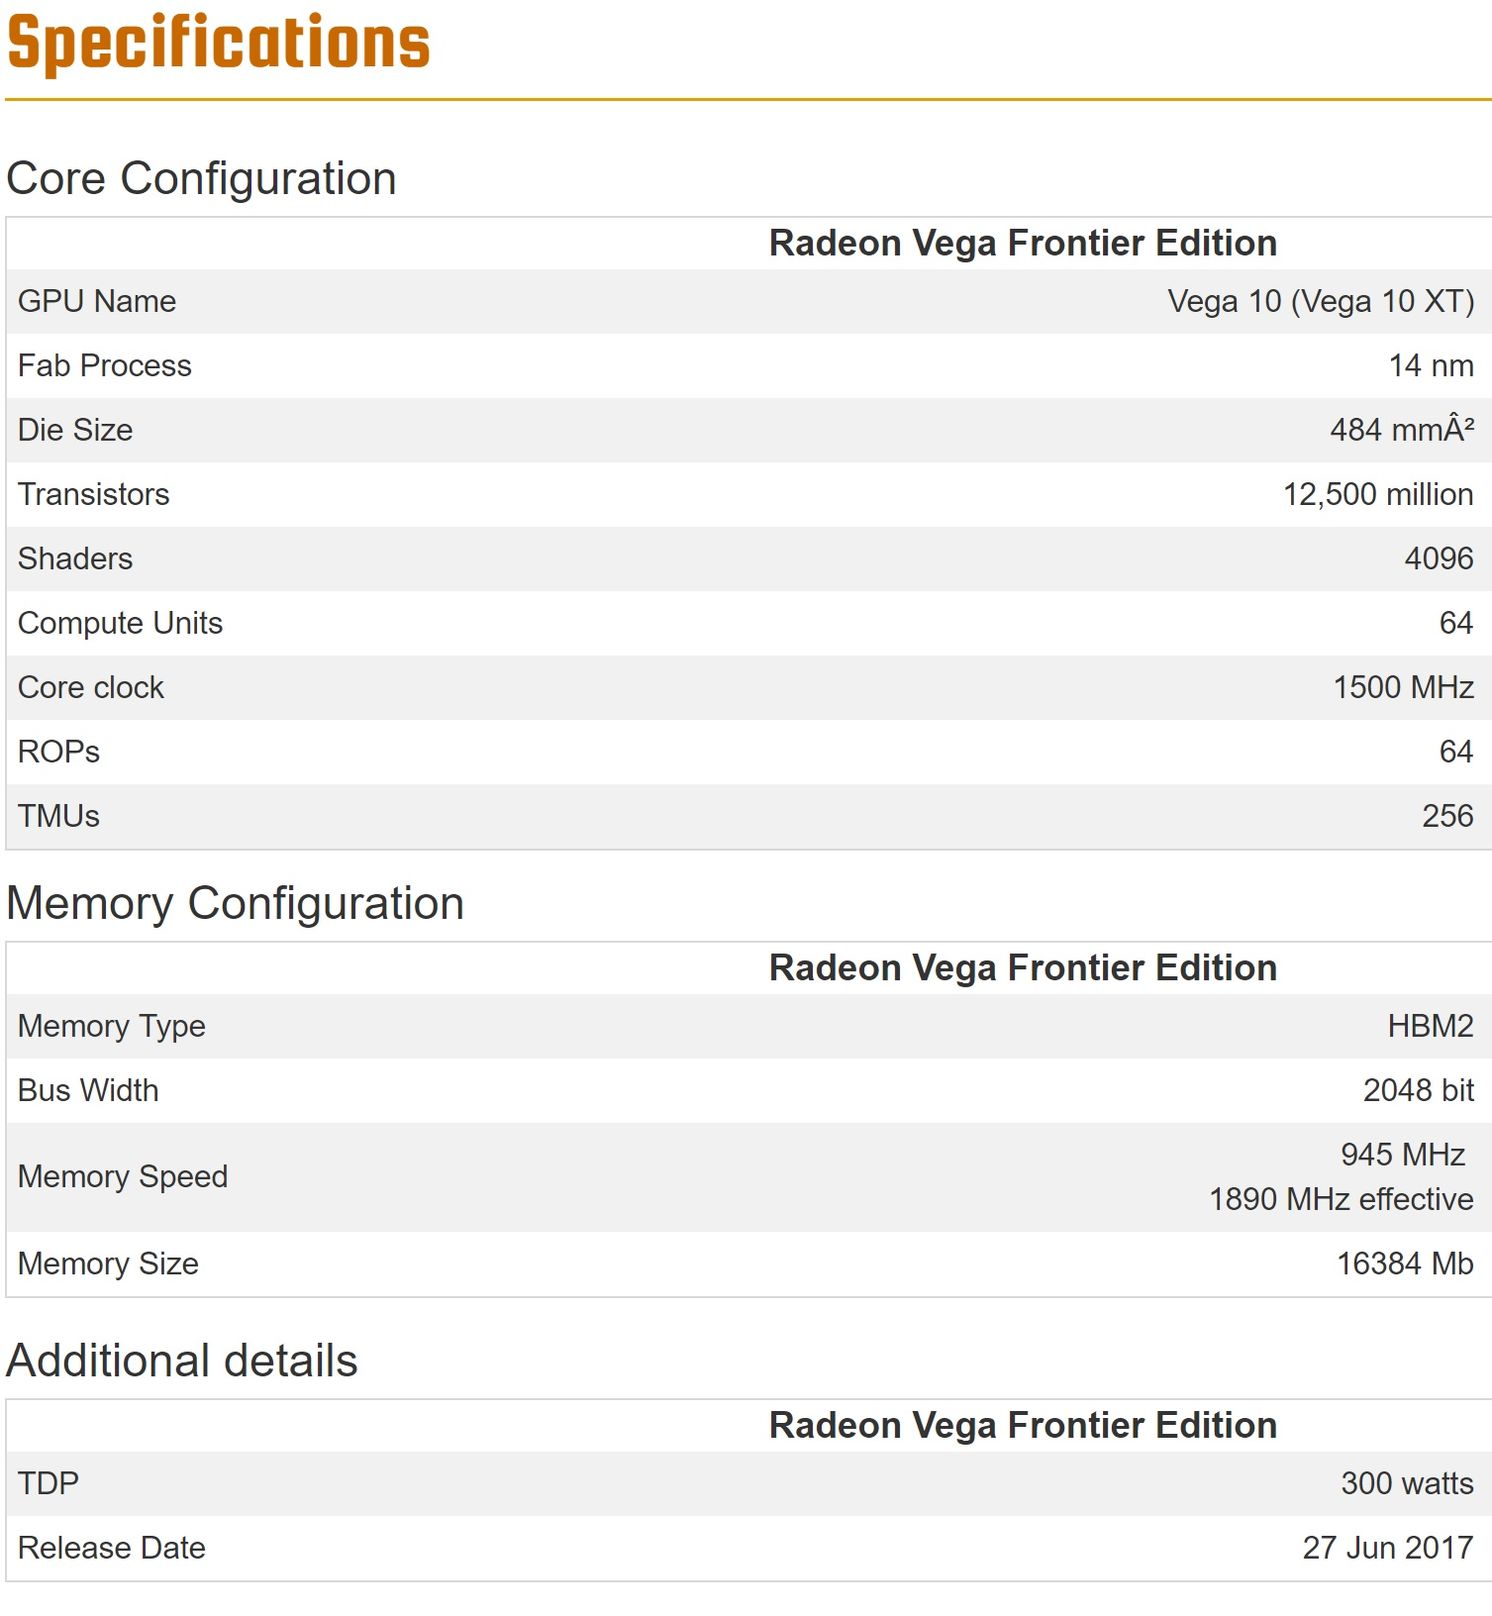Image resolution: width=1492 pixels, height=1616 pixels.
Task: Click the Die Size label
Action: pos(76,430)
